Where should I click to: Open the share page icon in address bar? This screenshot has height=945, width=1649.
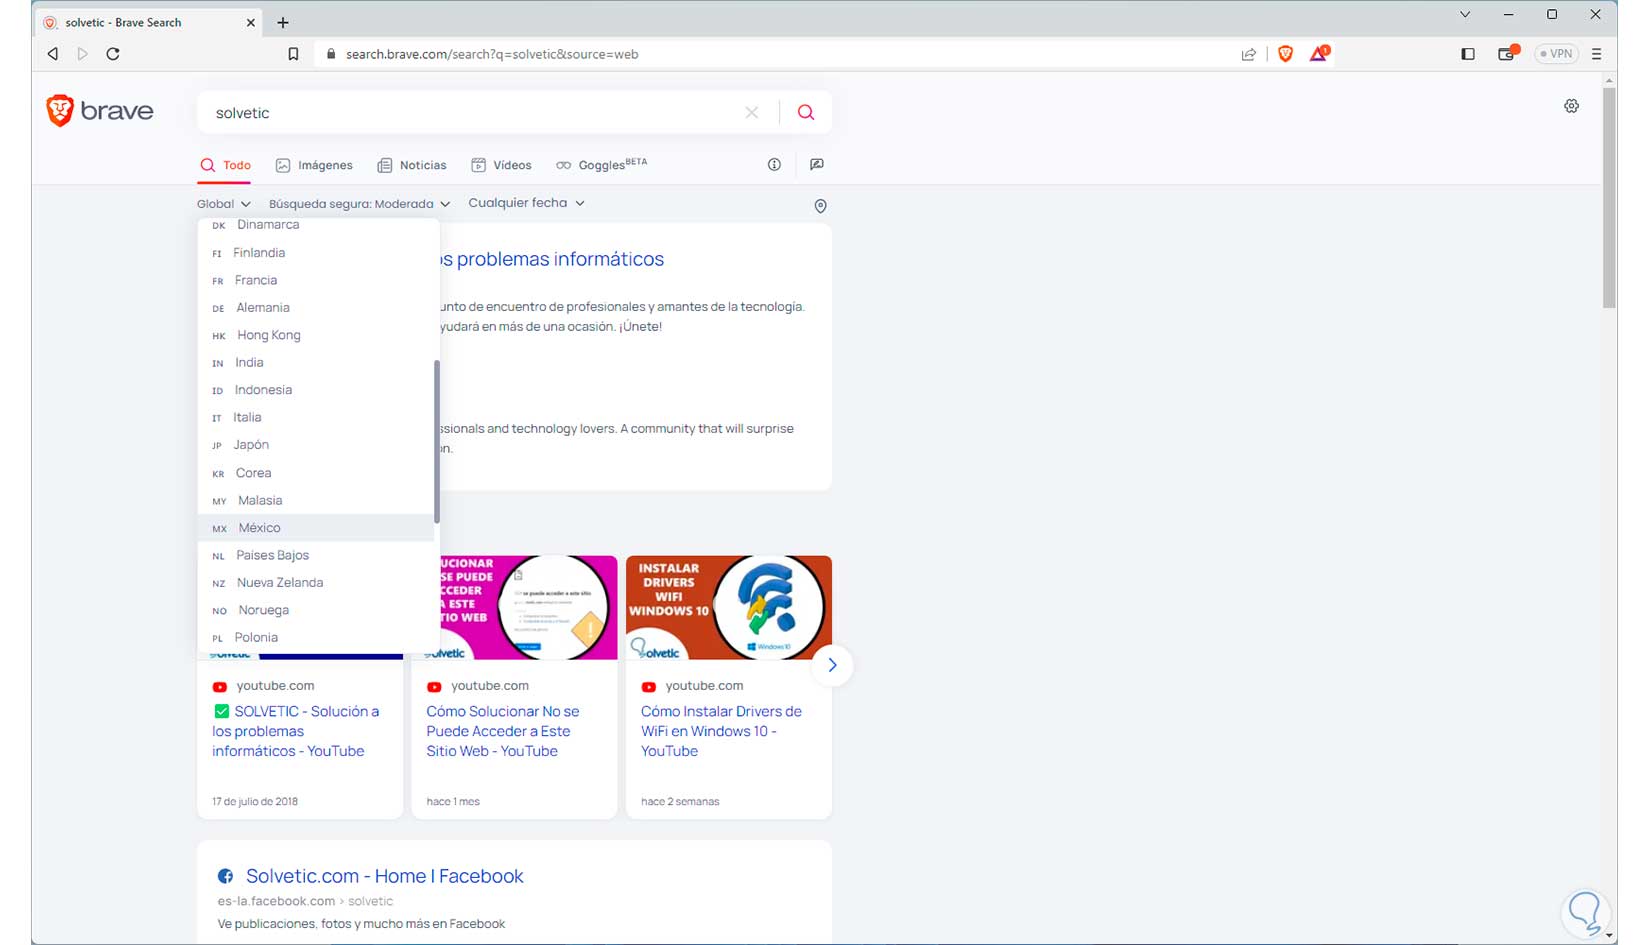click(1249, 54)
